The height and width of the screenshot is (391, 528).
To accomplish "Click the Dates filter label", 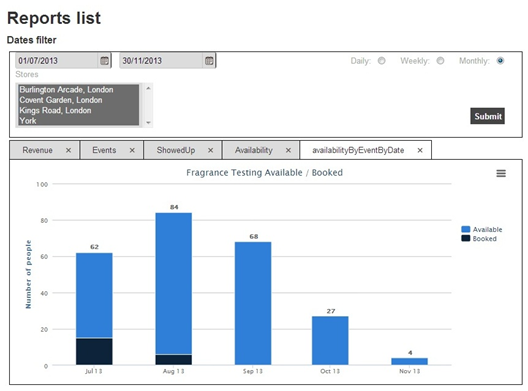I will pos(32,40).
